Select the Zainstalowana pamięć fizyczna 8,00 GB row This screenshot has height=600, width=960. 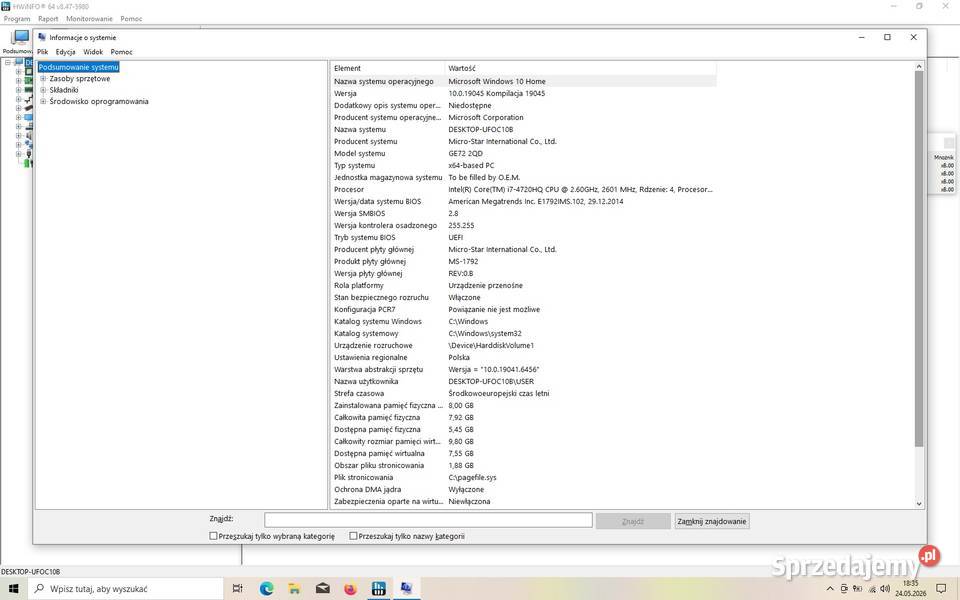523,405
